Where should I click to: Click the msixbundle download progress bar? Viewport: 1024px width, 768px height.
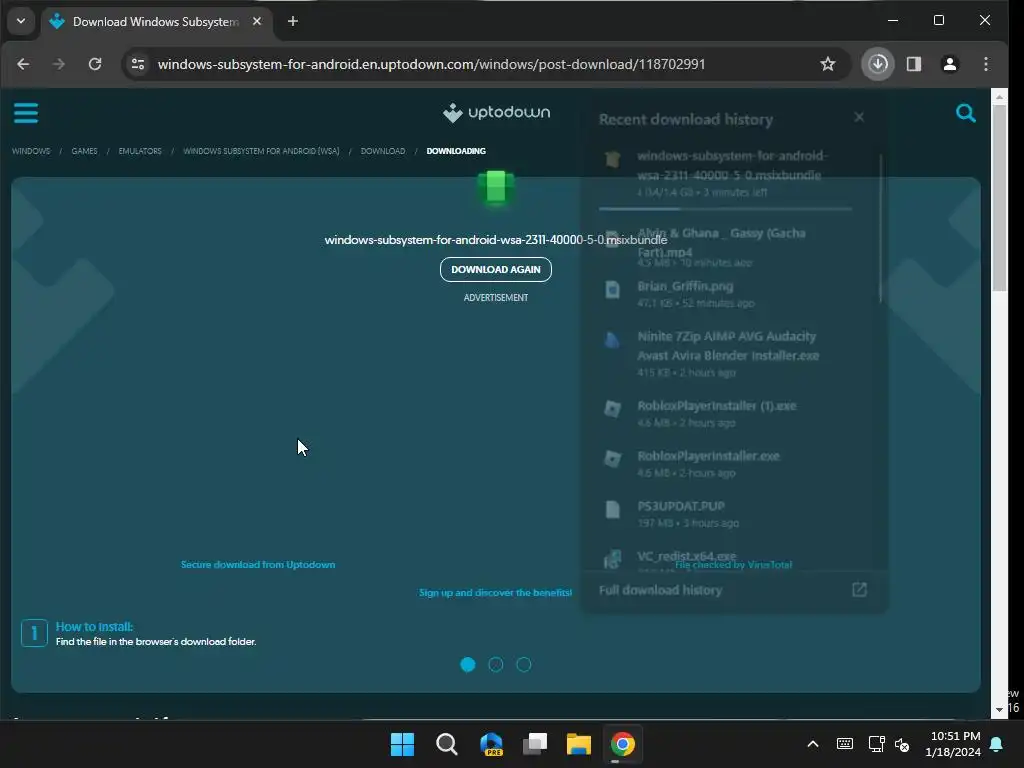726,209
